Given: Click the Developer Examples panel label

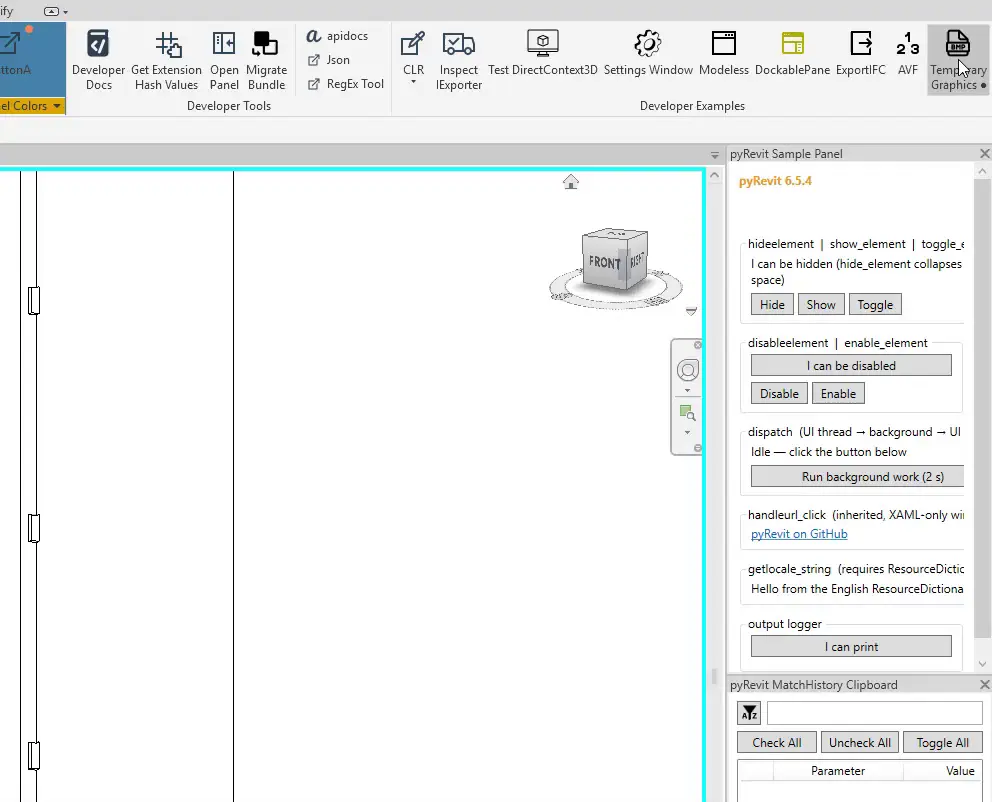Looking at the screenshot, I should (x=692, y=106).
